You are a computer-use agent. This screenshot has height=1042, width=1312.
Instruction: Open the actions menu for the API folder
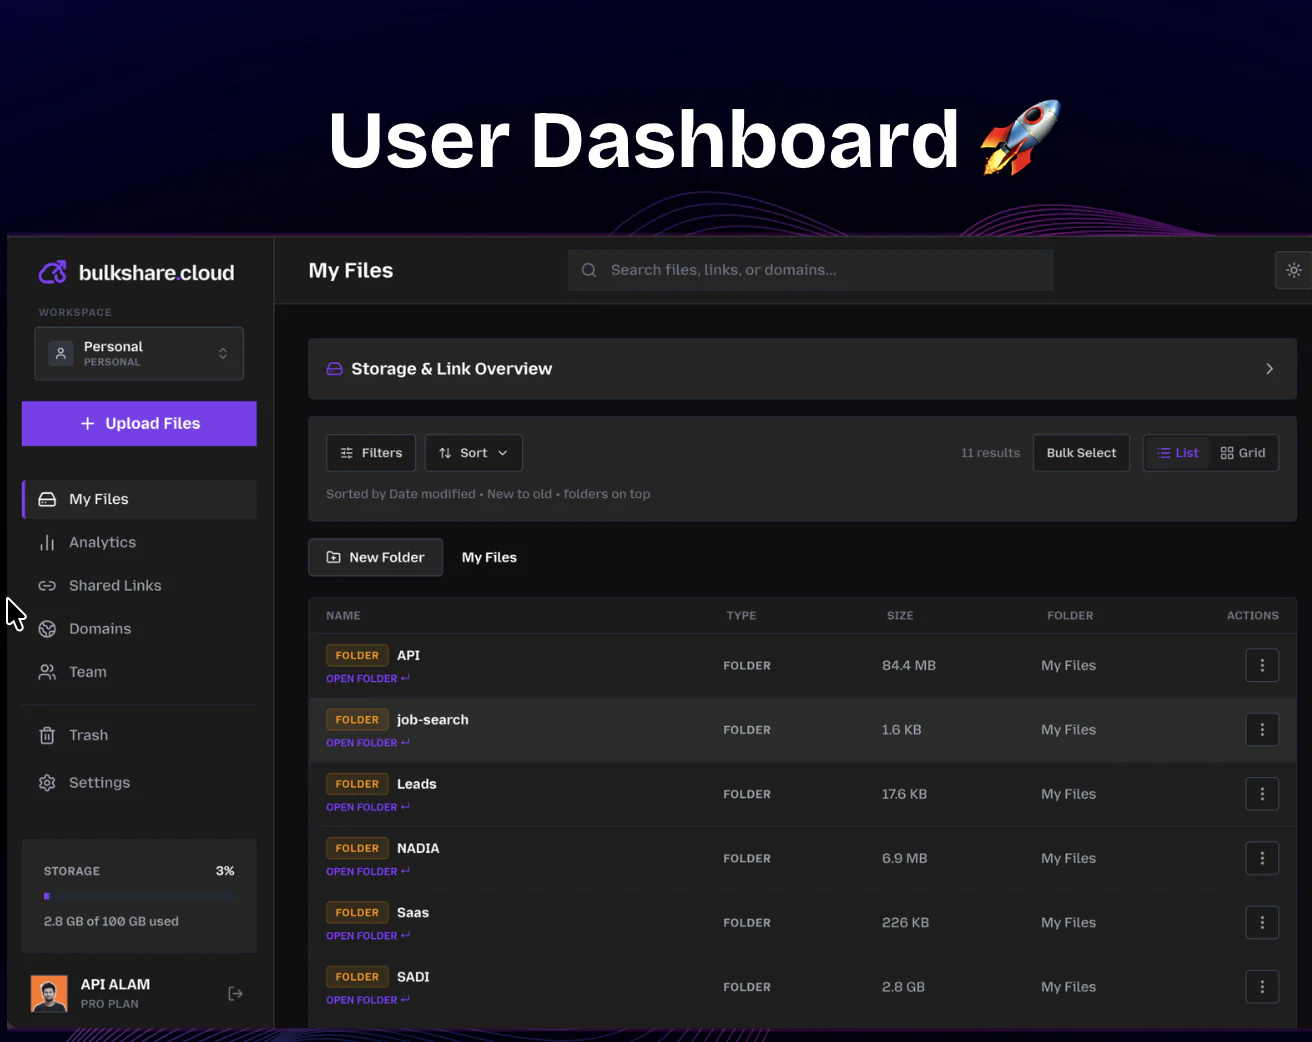coord(1262,665)
